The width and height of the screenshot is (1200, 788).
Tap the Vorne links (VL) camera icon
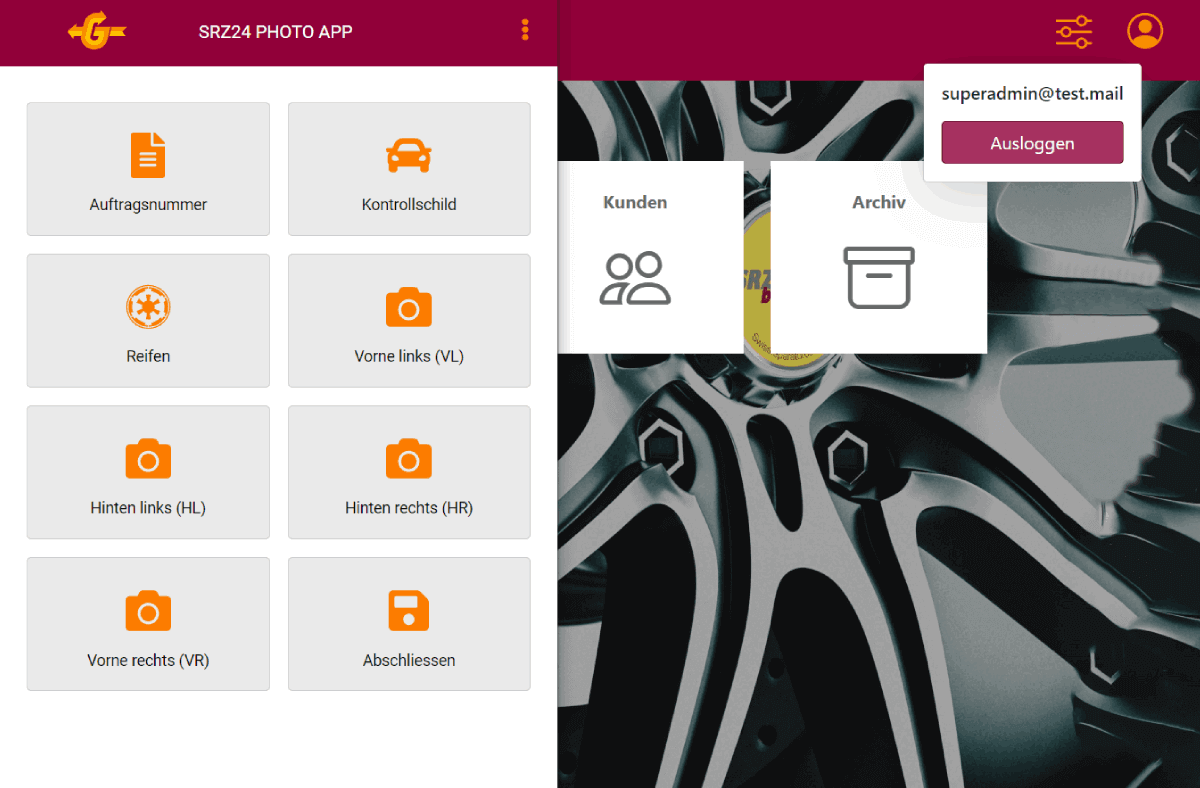408,307
